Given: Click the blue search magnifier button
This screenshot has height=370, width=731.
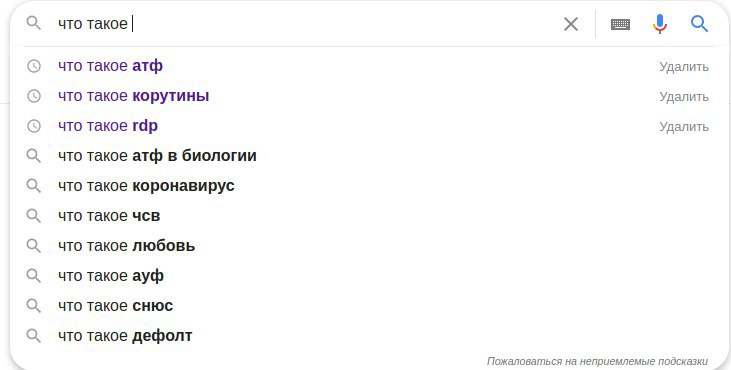Looking at the screenshot, I should (x=699, y=23).
